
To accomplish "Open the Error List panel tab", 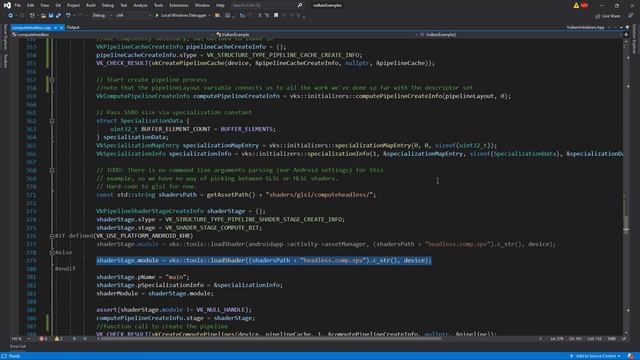I will click(x=18, y=347).
